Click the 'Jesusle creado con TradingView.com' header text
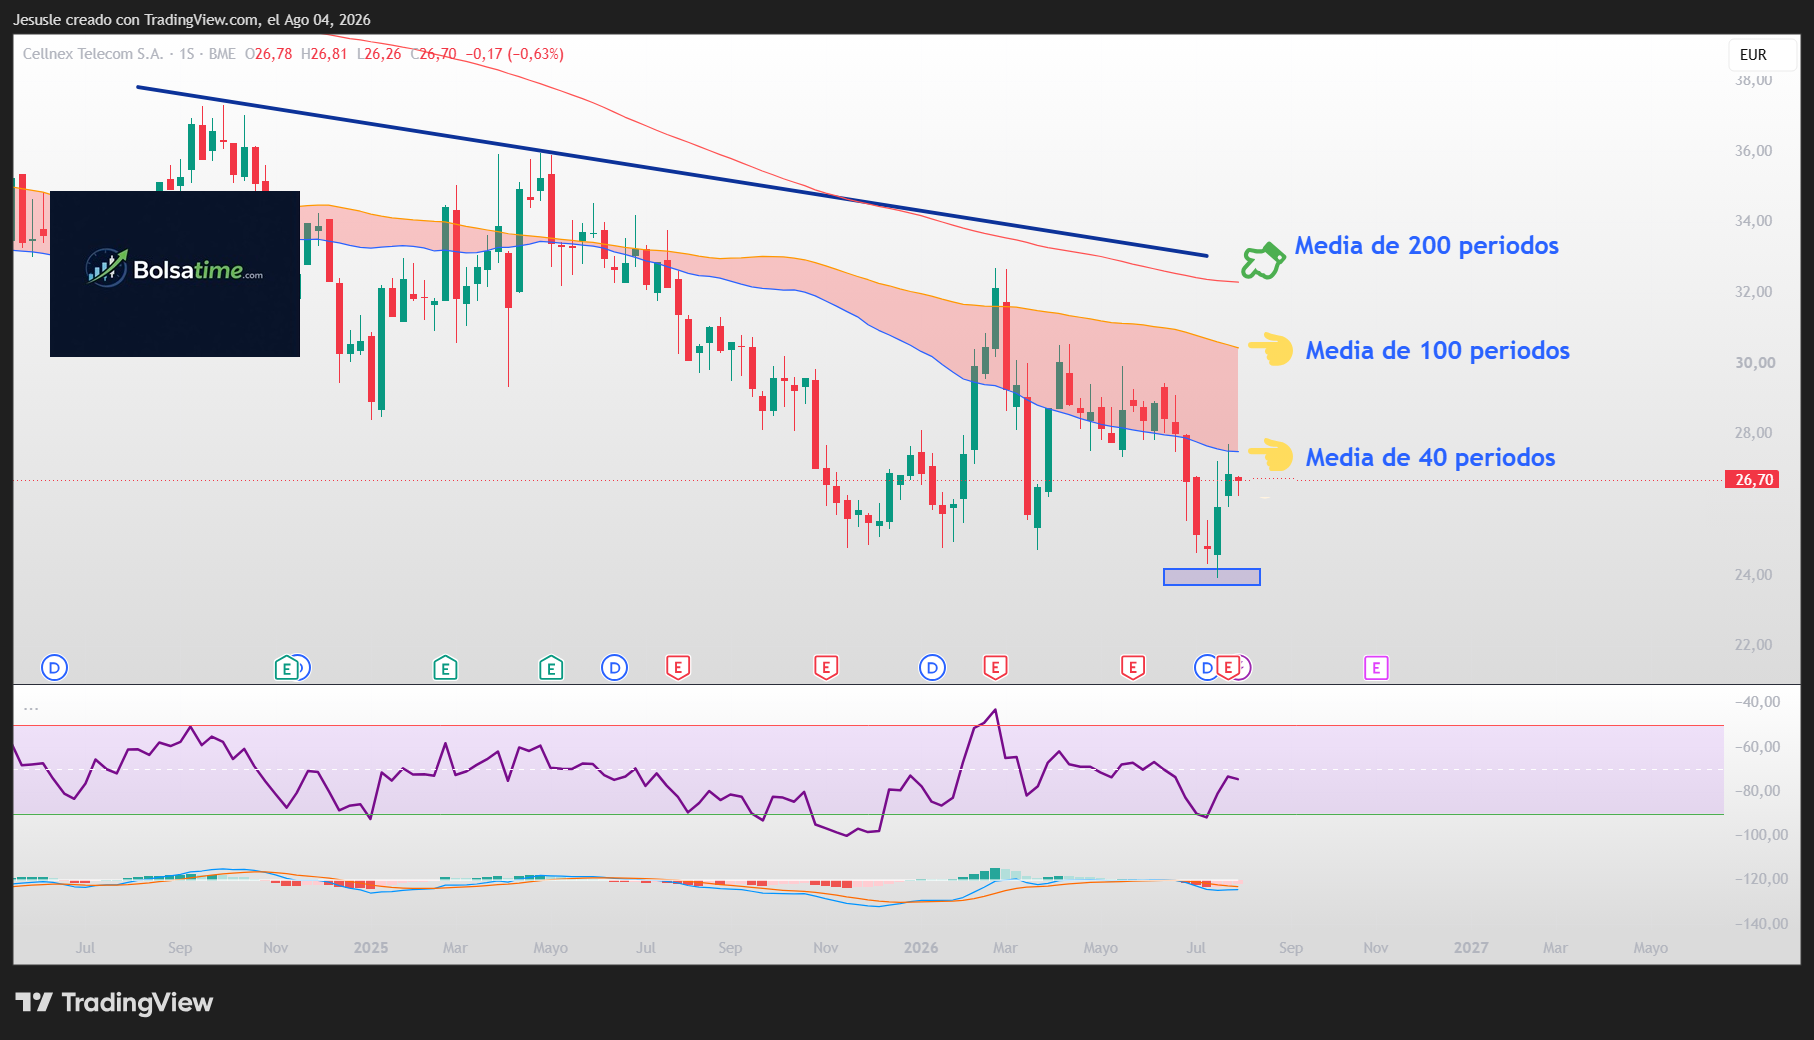The height and width of the screenshot is (1040, 1814). 136,20
